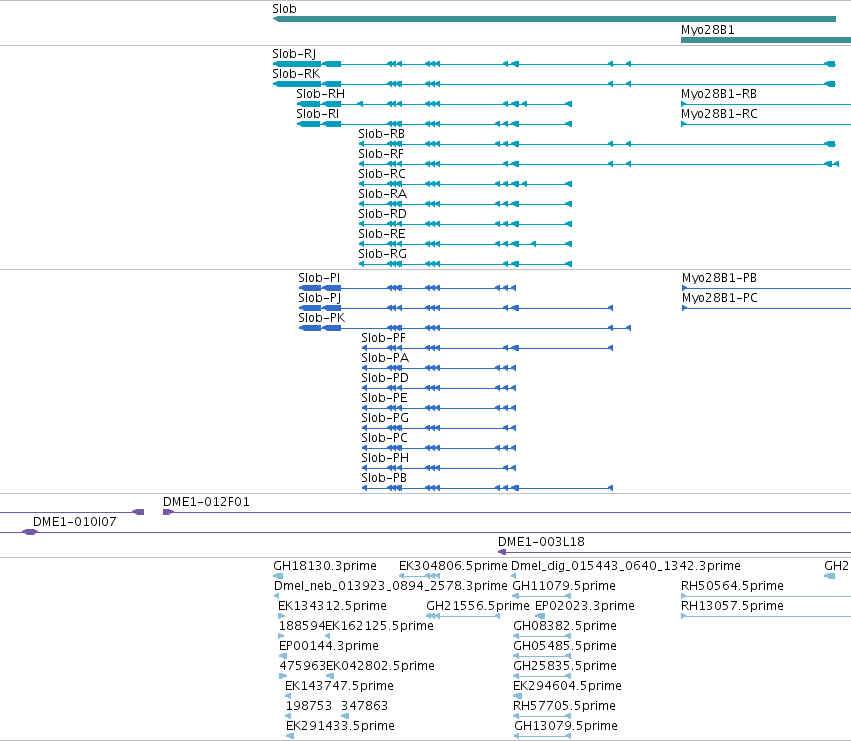Choose the EK162125.5prime EST label
851x741 pixels.
[x=379, y=626]
